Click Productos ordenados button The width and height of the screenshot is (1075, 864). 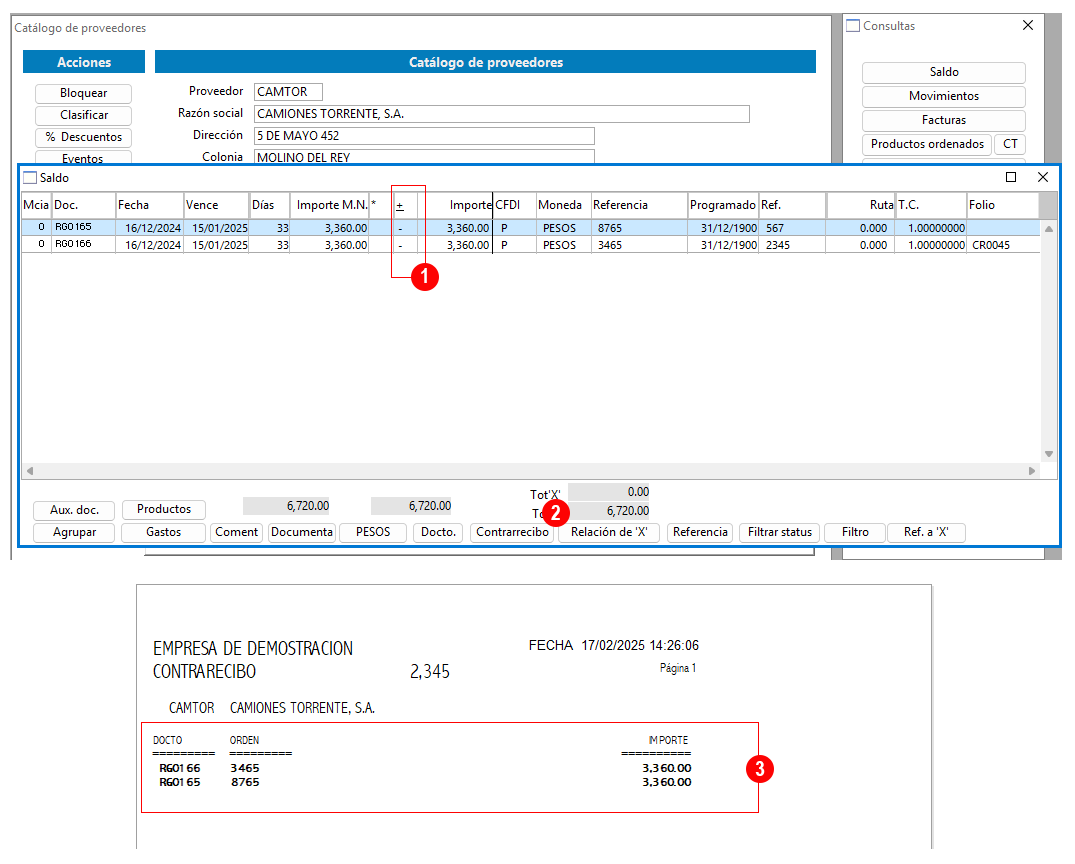pyautogui.click(x=927, y=144)
